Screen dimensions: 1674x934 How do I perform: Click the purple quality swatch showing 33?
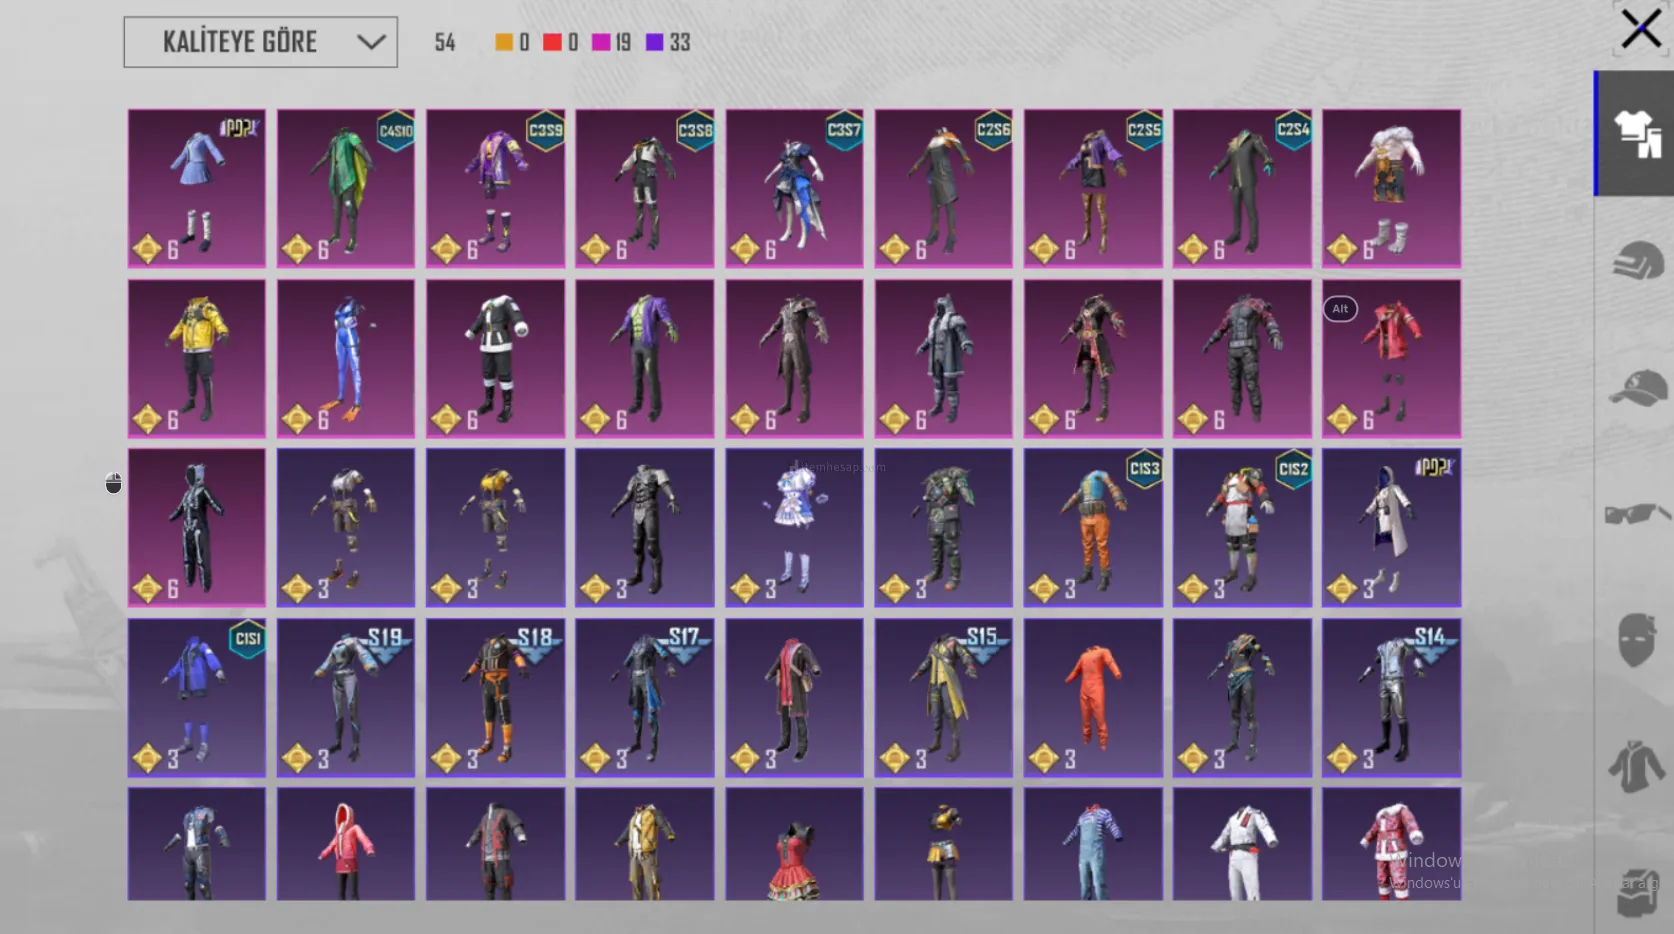[x=655, y=42]
